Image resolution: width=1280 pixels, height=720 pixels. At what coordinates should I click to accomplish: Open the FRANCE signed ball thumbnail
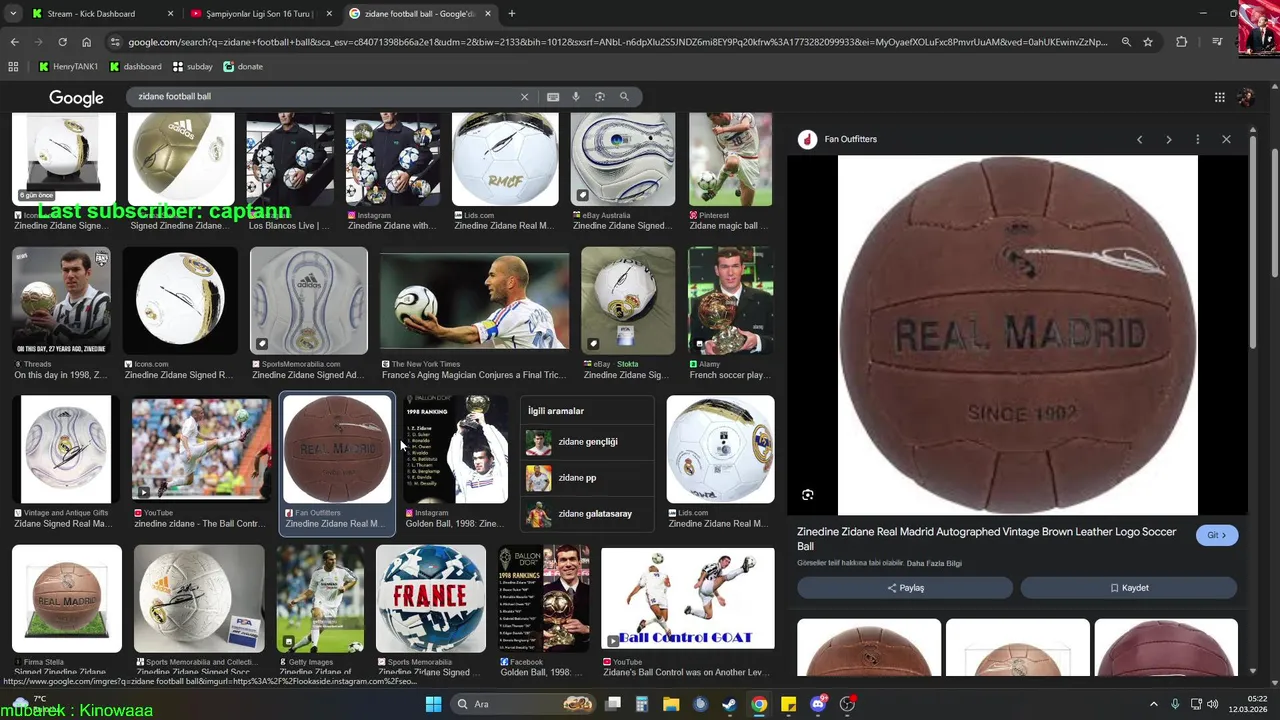tap(431, 599)
